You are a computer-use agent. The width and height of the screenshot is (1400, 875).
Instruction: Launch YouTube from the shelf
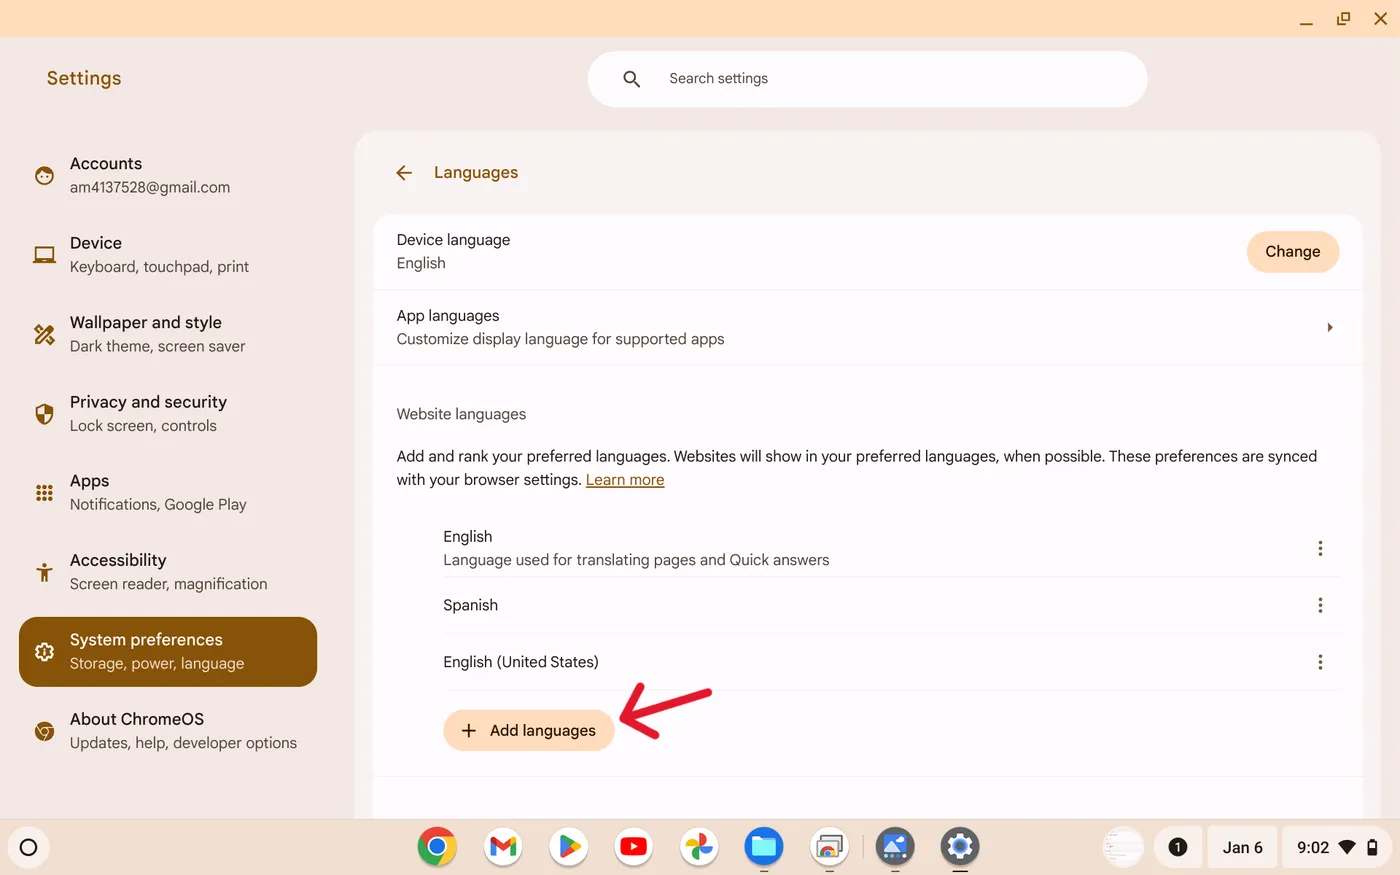(x=634, y=847)
